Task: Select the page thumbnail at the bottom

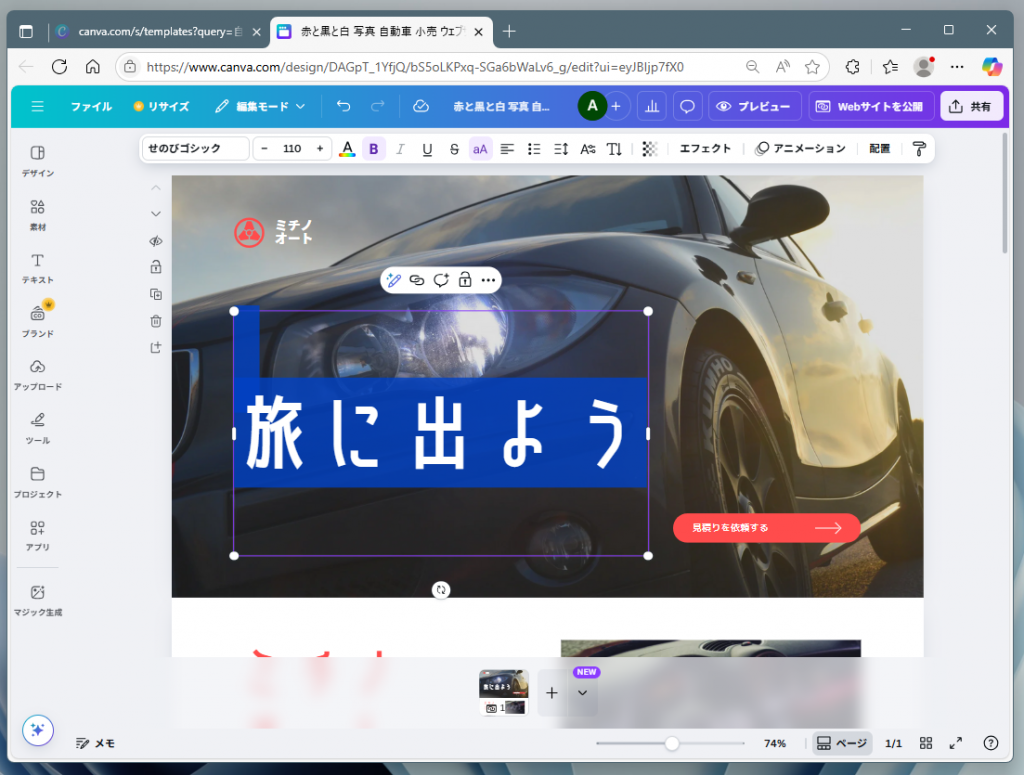Action: point(504,692)
